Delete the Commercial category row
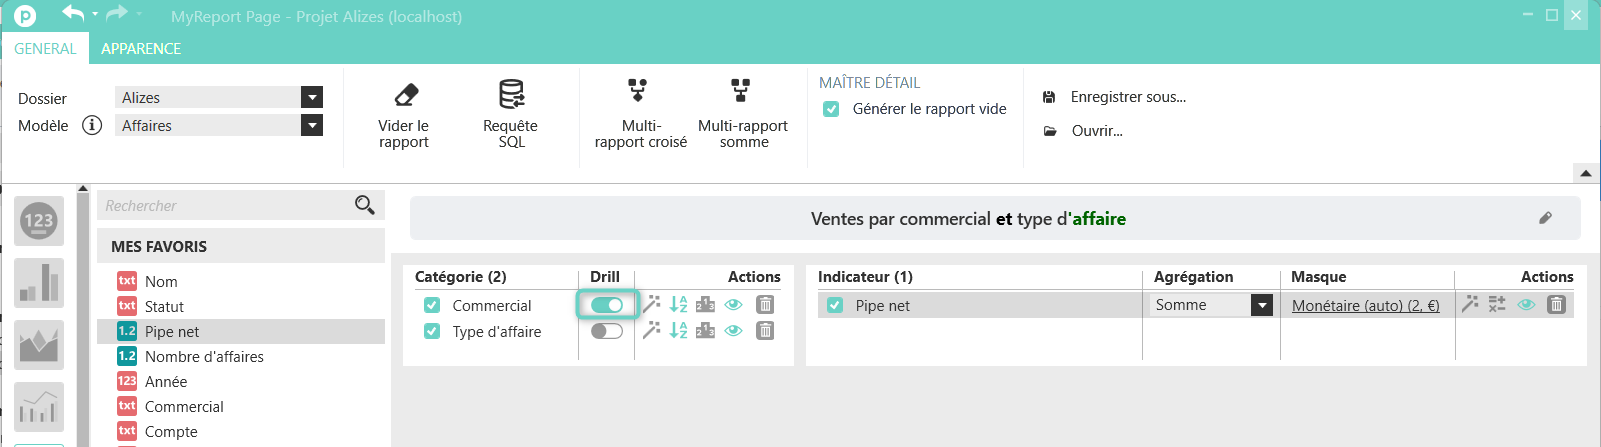This screenshot has height=447, width=1601. pyautogui.click(x=765, y=305)
